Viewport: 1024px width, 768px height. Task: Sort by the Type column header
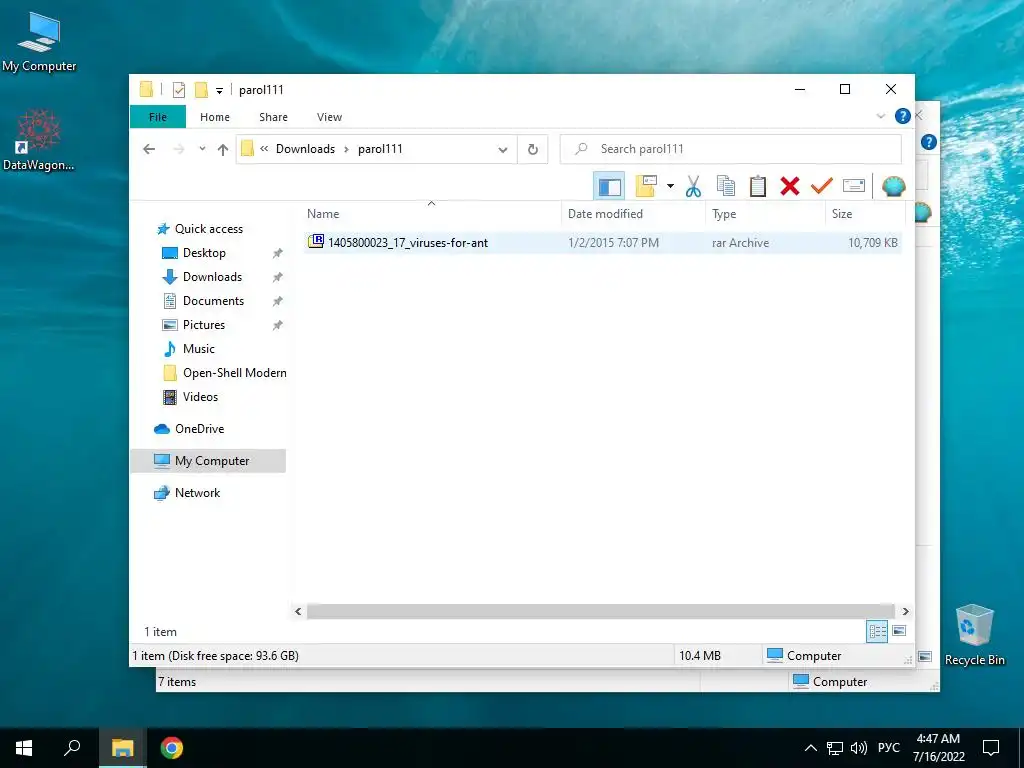pyautogui.click(x=765, y=214)
